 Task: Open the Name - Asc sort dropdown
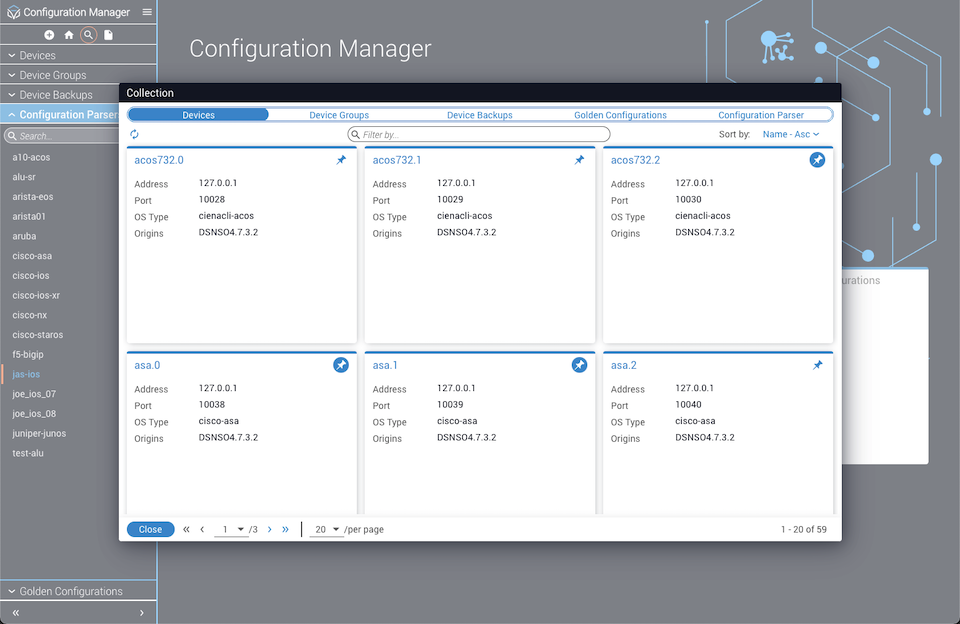click(790, 134)
